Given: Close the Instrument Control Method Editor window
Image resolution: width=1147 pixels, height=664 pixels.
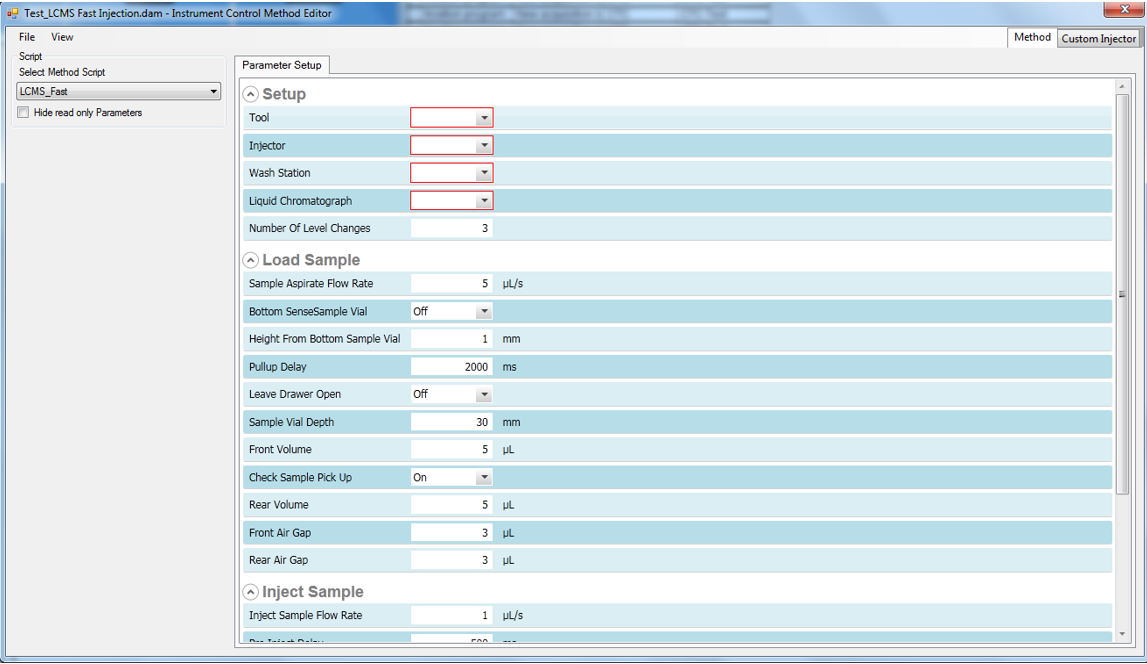Looking at the screenshot, I should [x=1116, y=10].
